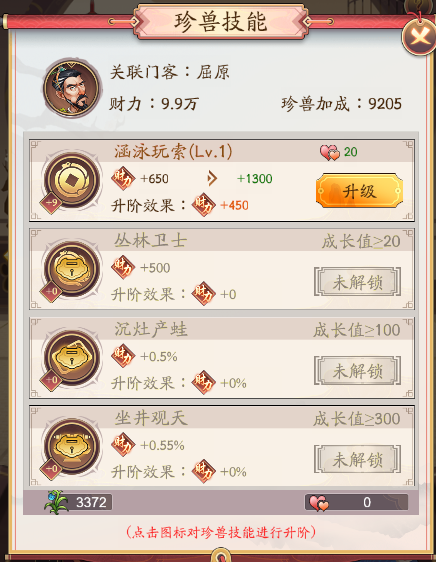Close the 珍兽技能 panel
This screenshot has height=562, width=436.
pyautogui.click(x=419, y=36)
